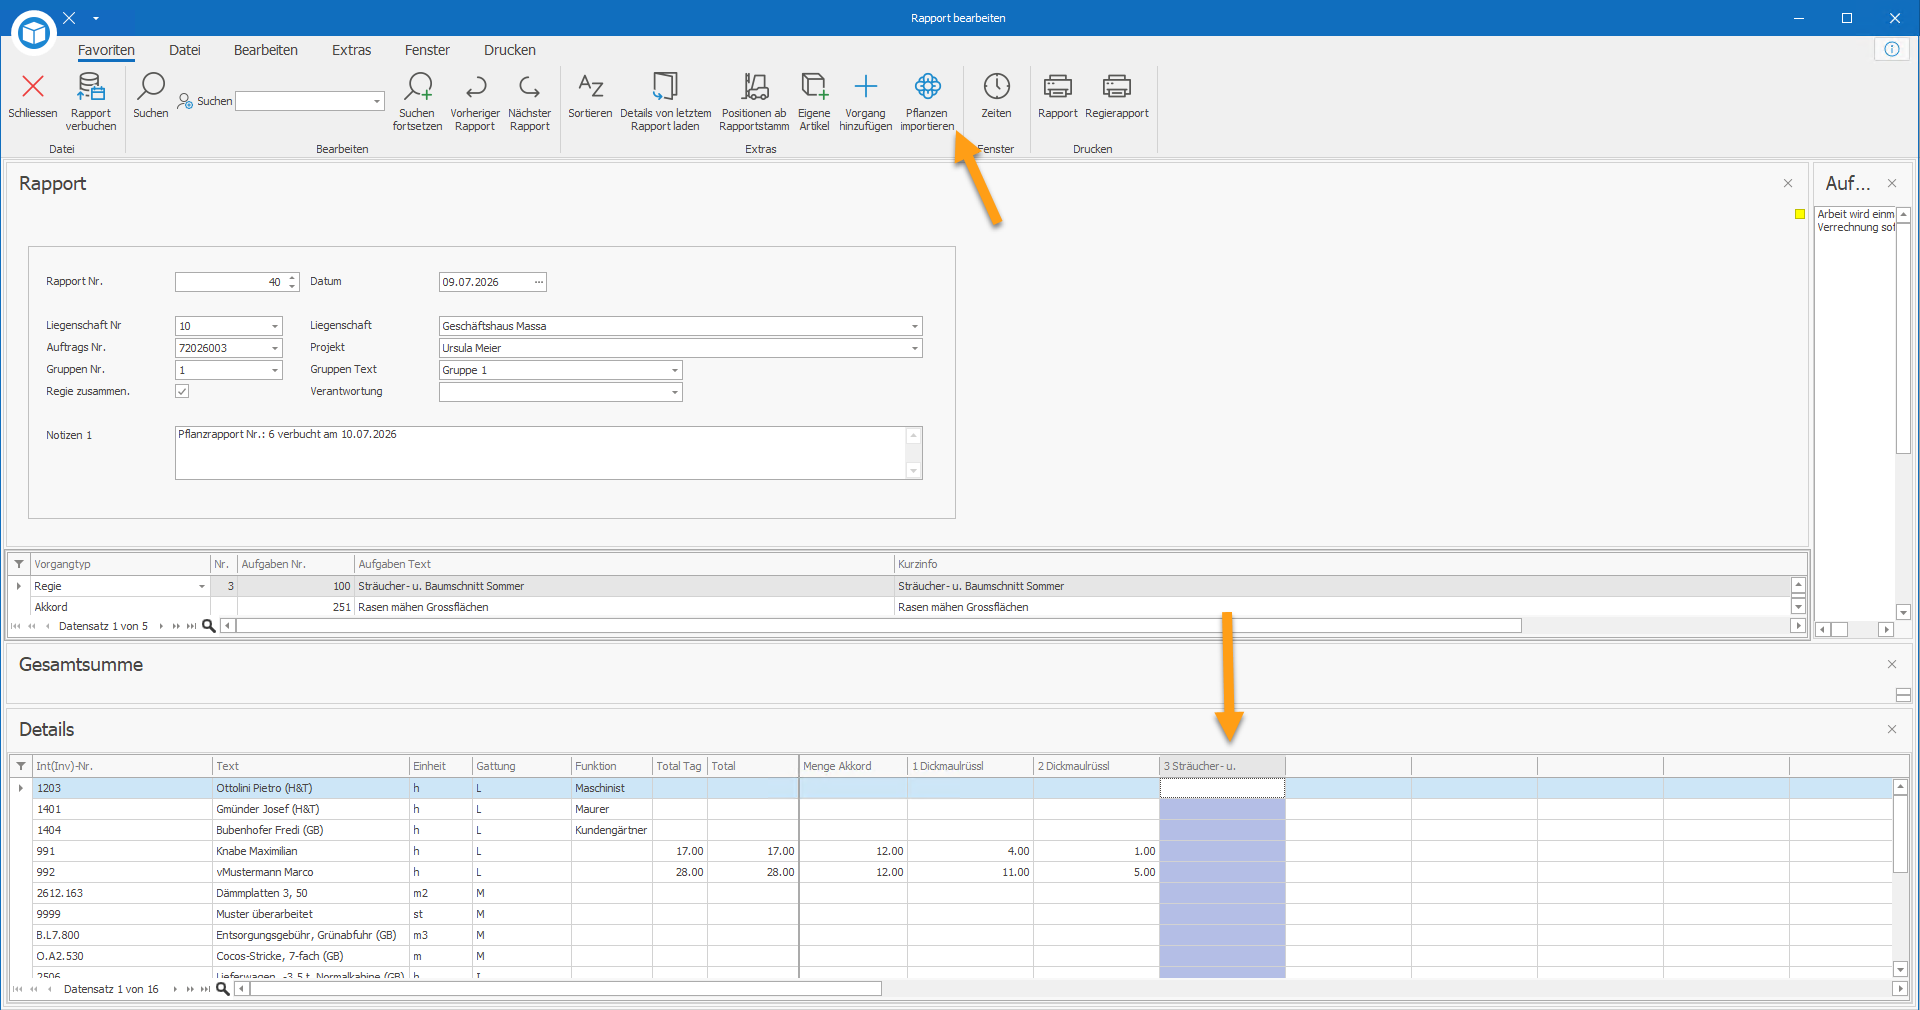Click Positionen ab Rapportstamm icon
Screen dimensions: 1920x1010
tap(754, 87)
